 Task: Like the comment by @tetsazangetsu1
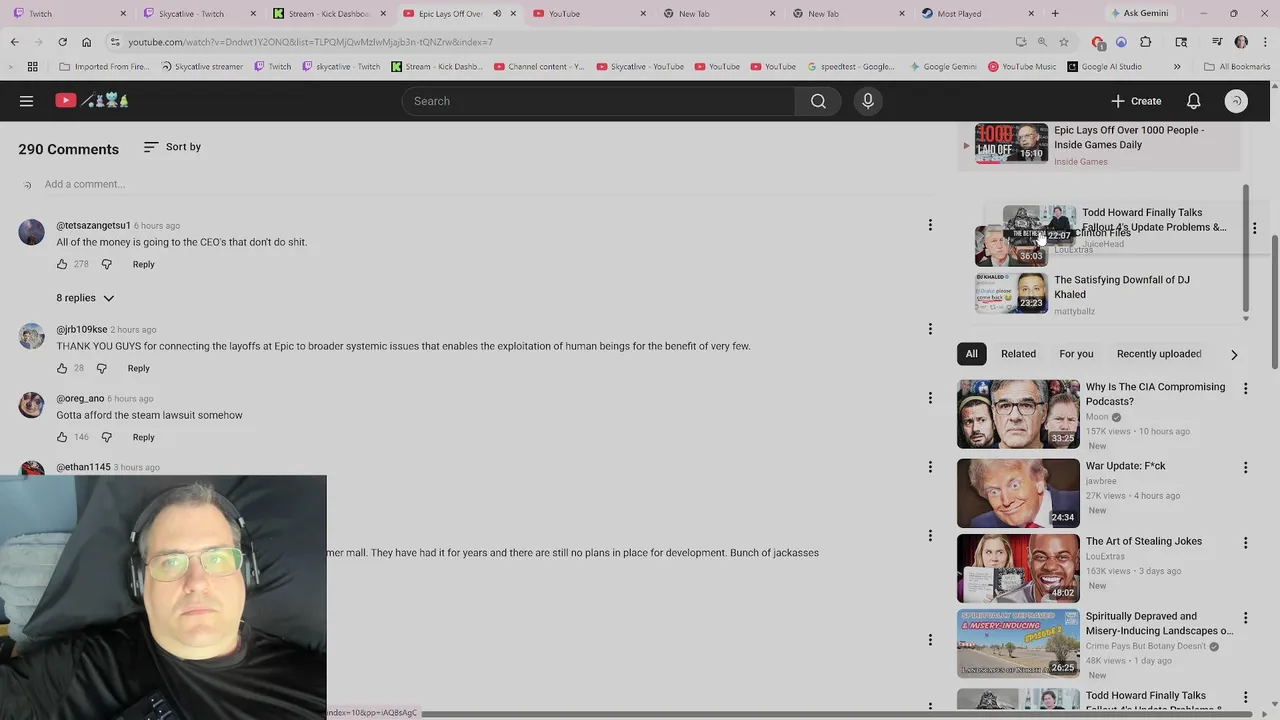tap(62, 264)
